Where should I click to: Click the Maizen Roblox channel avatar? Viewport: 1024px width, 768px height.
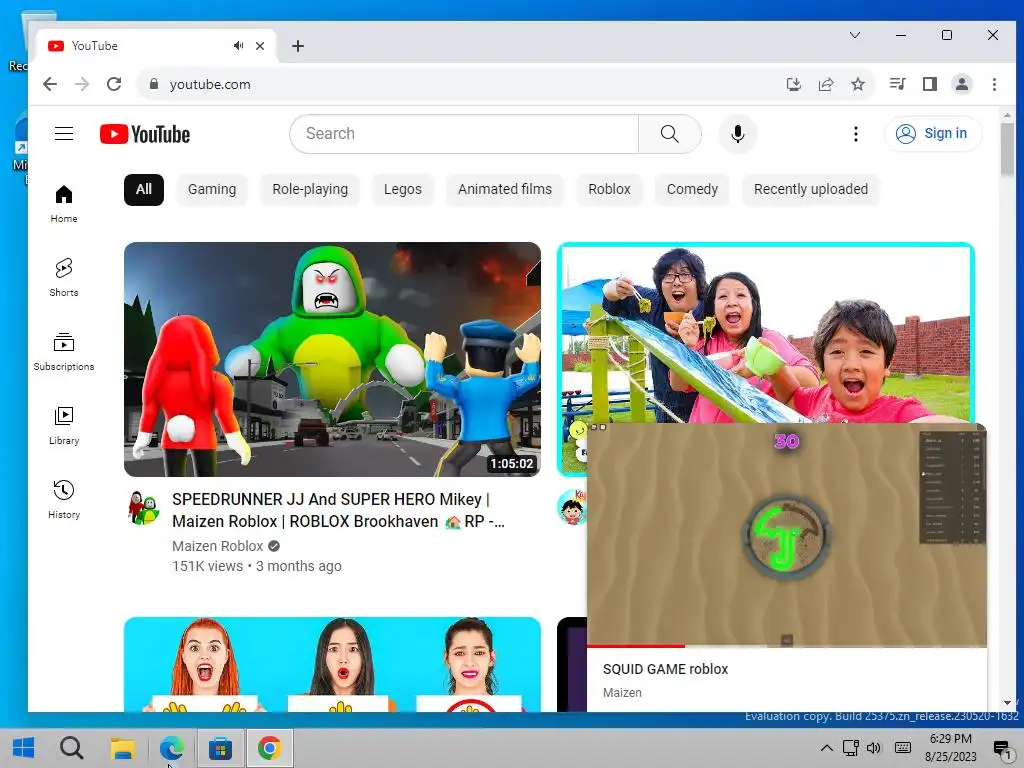[144, 507]
